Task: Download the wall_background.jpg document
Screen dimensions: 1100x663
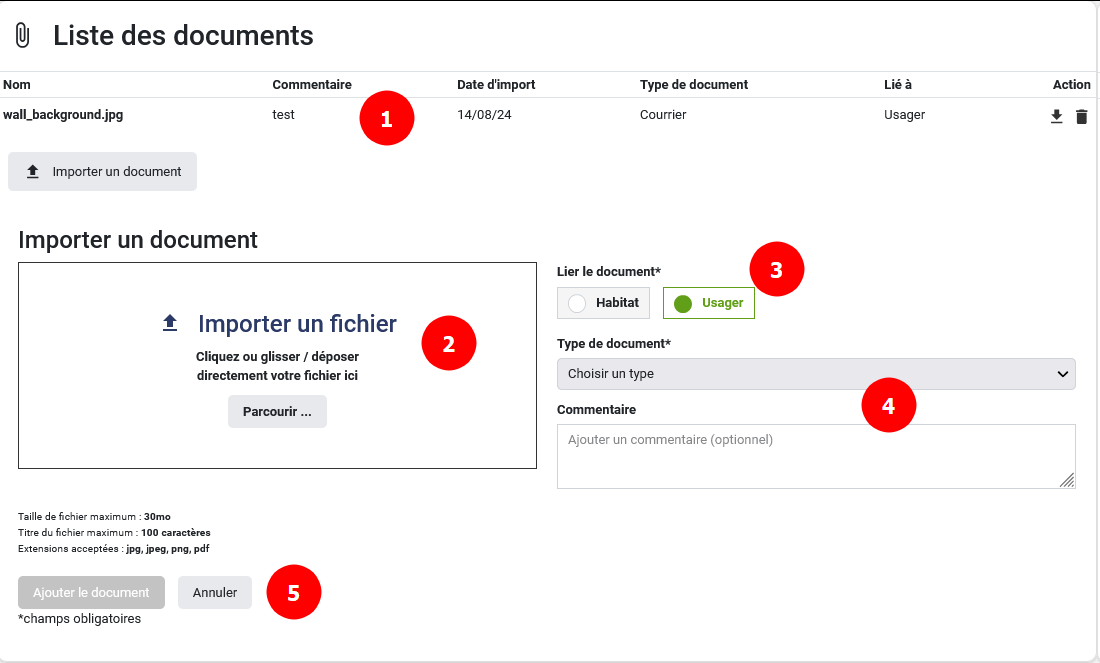Action: (x=1056, y=117)
